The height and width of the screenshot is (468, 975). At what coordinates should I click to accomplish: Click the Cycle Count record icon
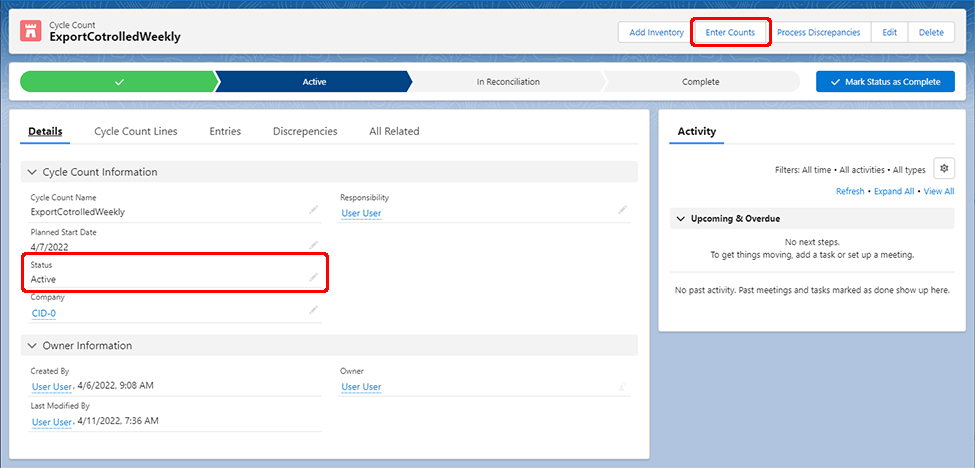pyautogui.click(x=31, y=32)
